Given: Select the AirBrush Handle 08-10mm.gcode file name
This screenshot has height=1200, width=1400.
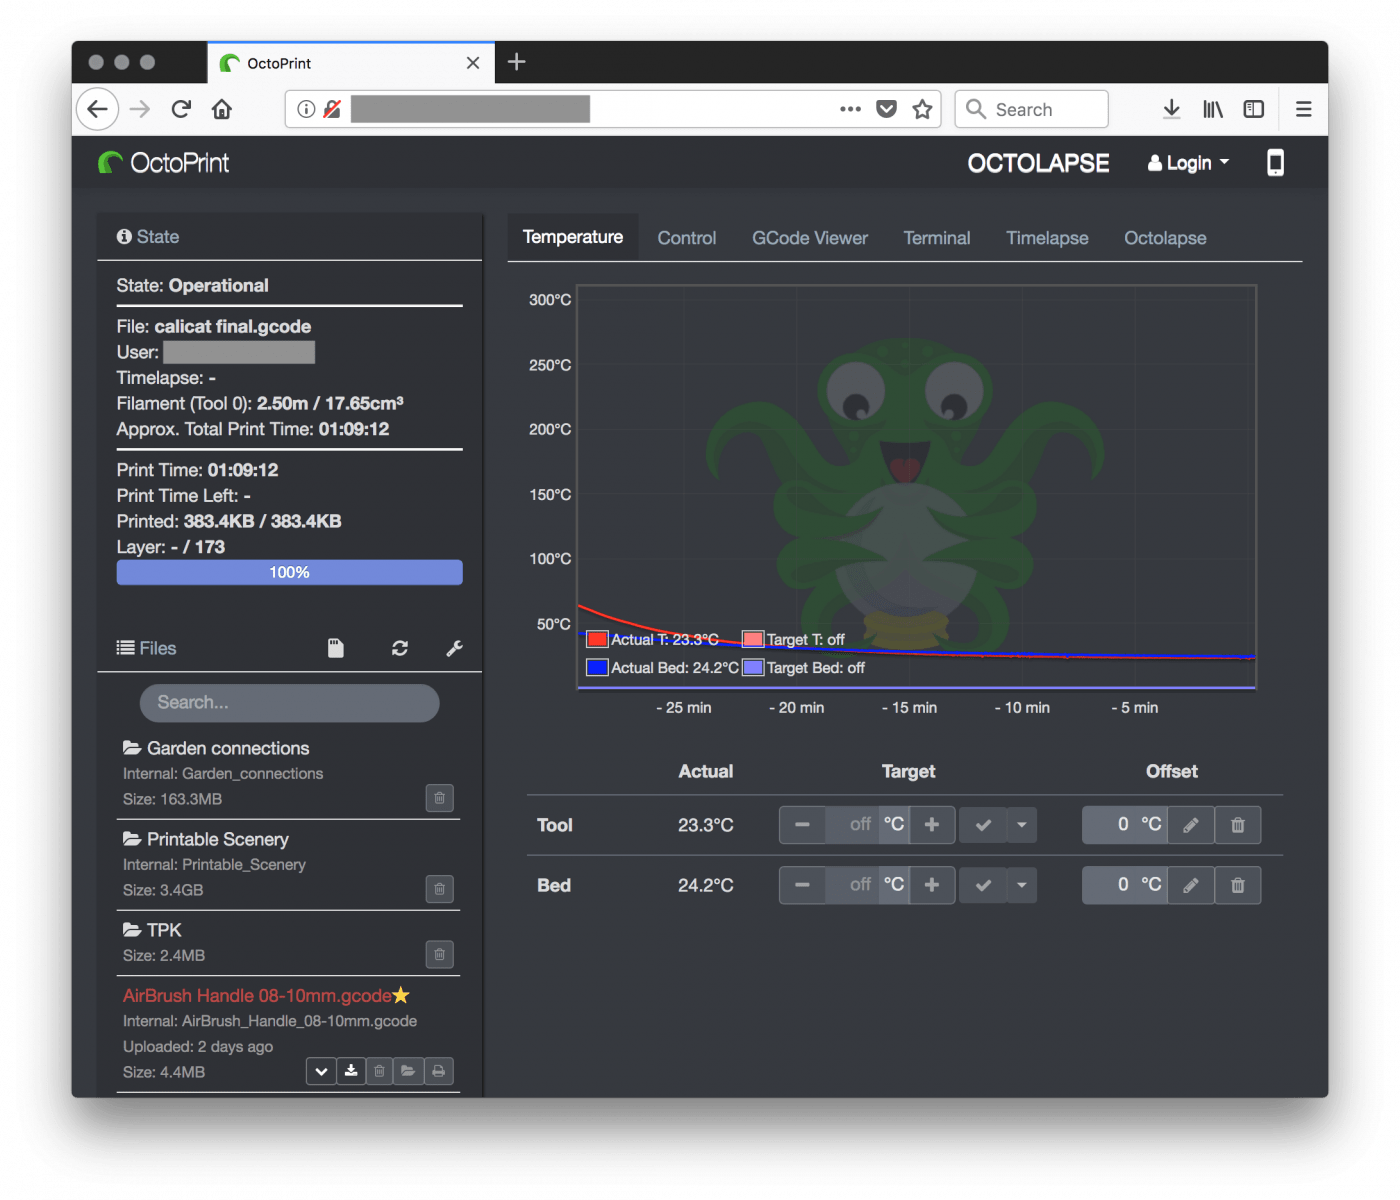Looking at the screenshot, I should [257, 996].
